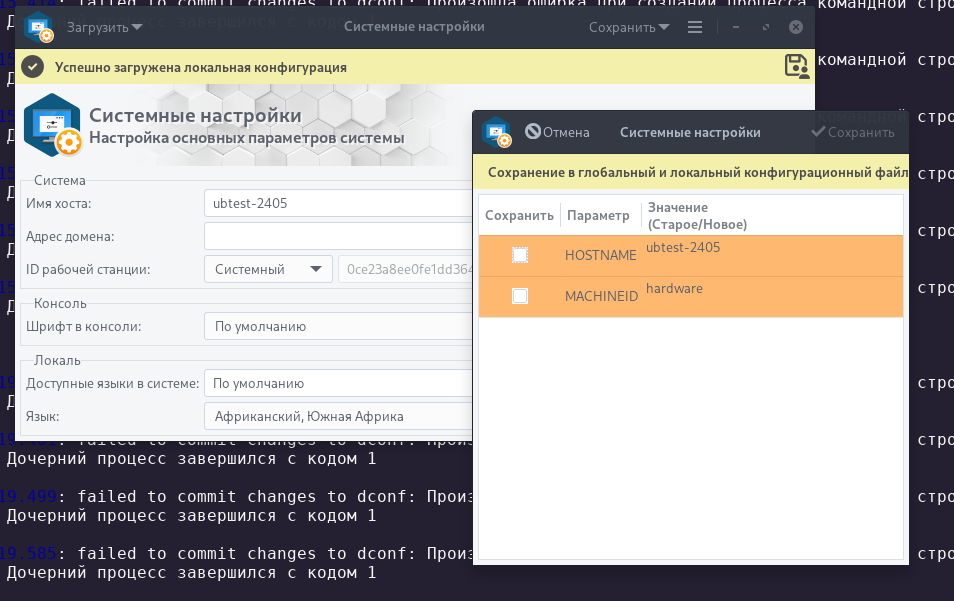954x601 pixels.
Task: Enable the HOSTNAME save checkbox
Action: click(x=520, y=255)
